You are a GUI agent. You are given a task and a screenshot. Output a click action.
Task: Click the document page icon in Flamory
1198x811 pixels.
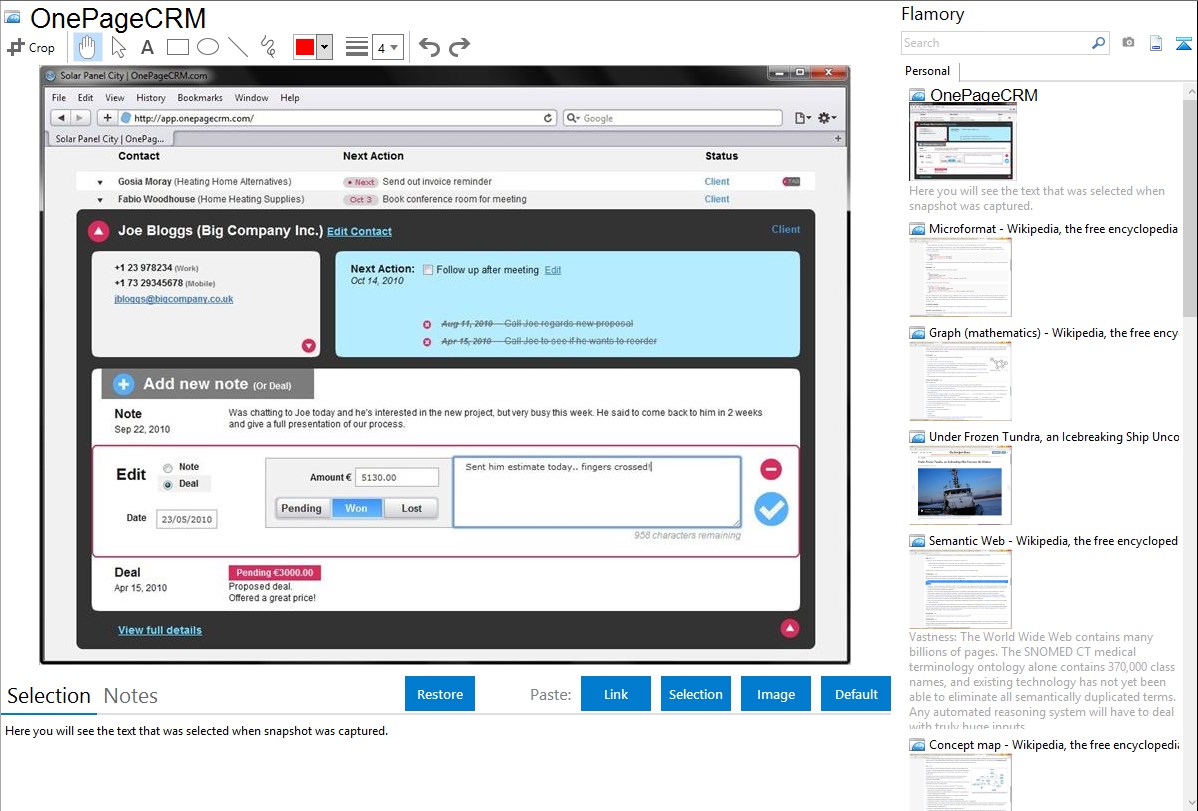click(x=1156, y=43)
